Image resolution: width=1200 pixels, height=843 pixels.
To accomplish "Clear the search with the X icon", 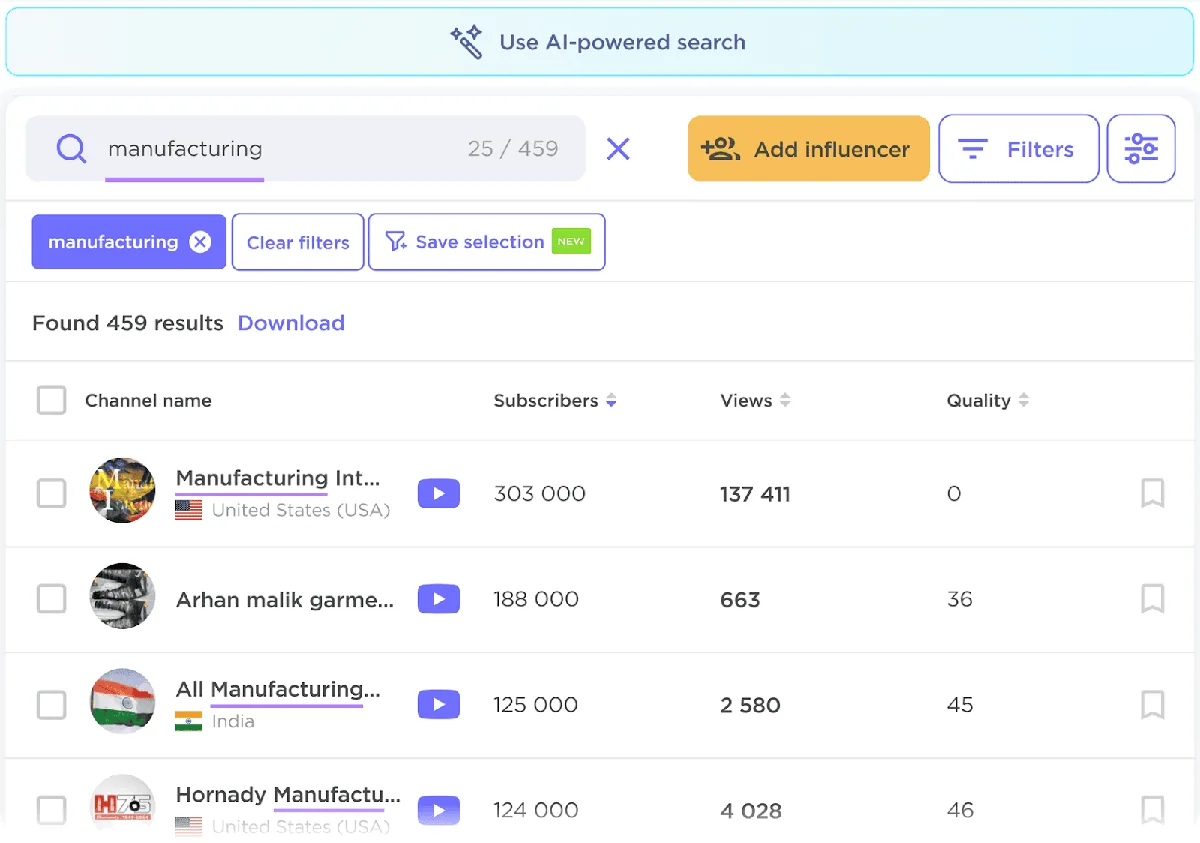I will point(618,149).
